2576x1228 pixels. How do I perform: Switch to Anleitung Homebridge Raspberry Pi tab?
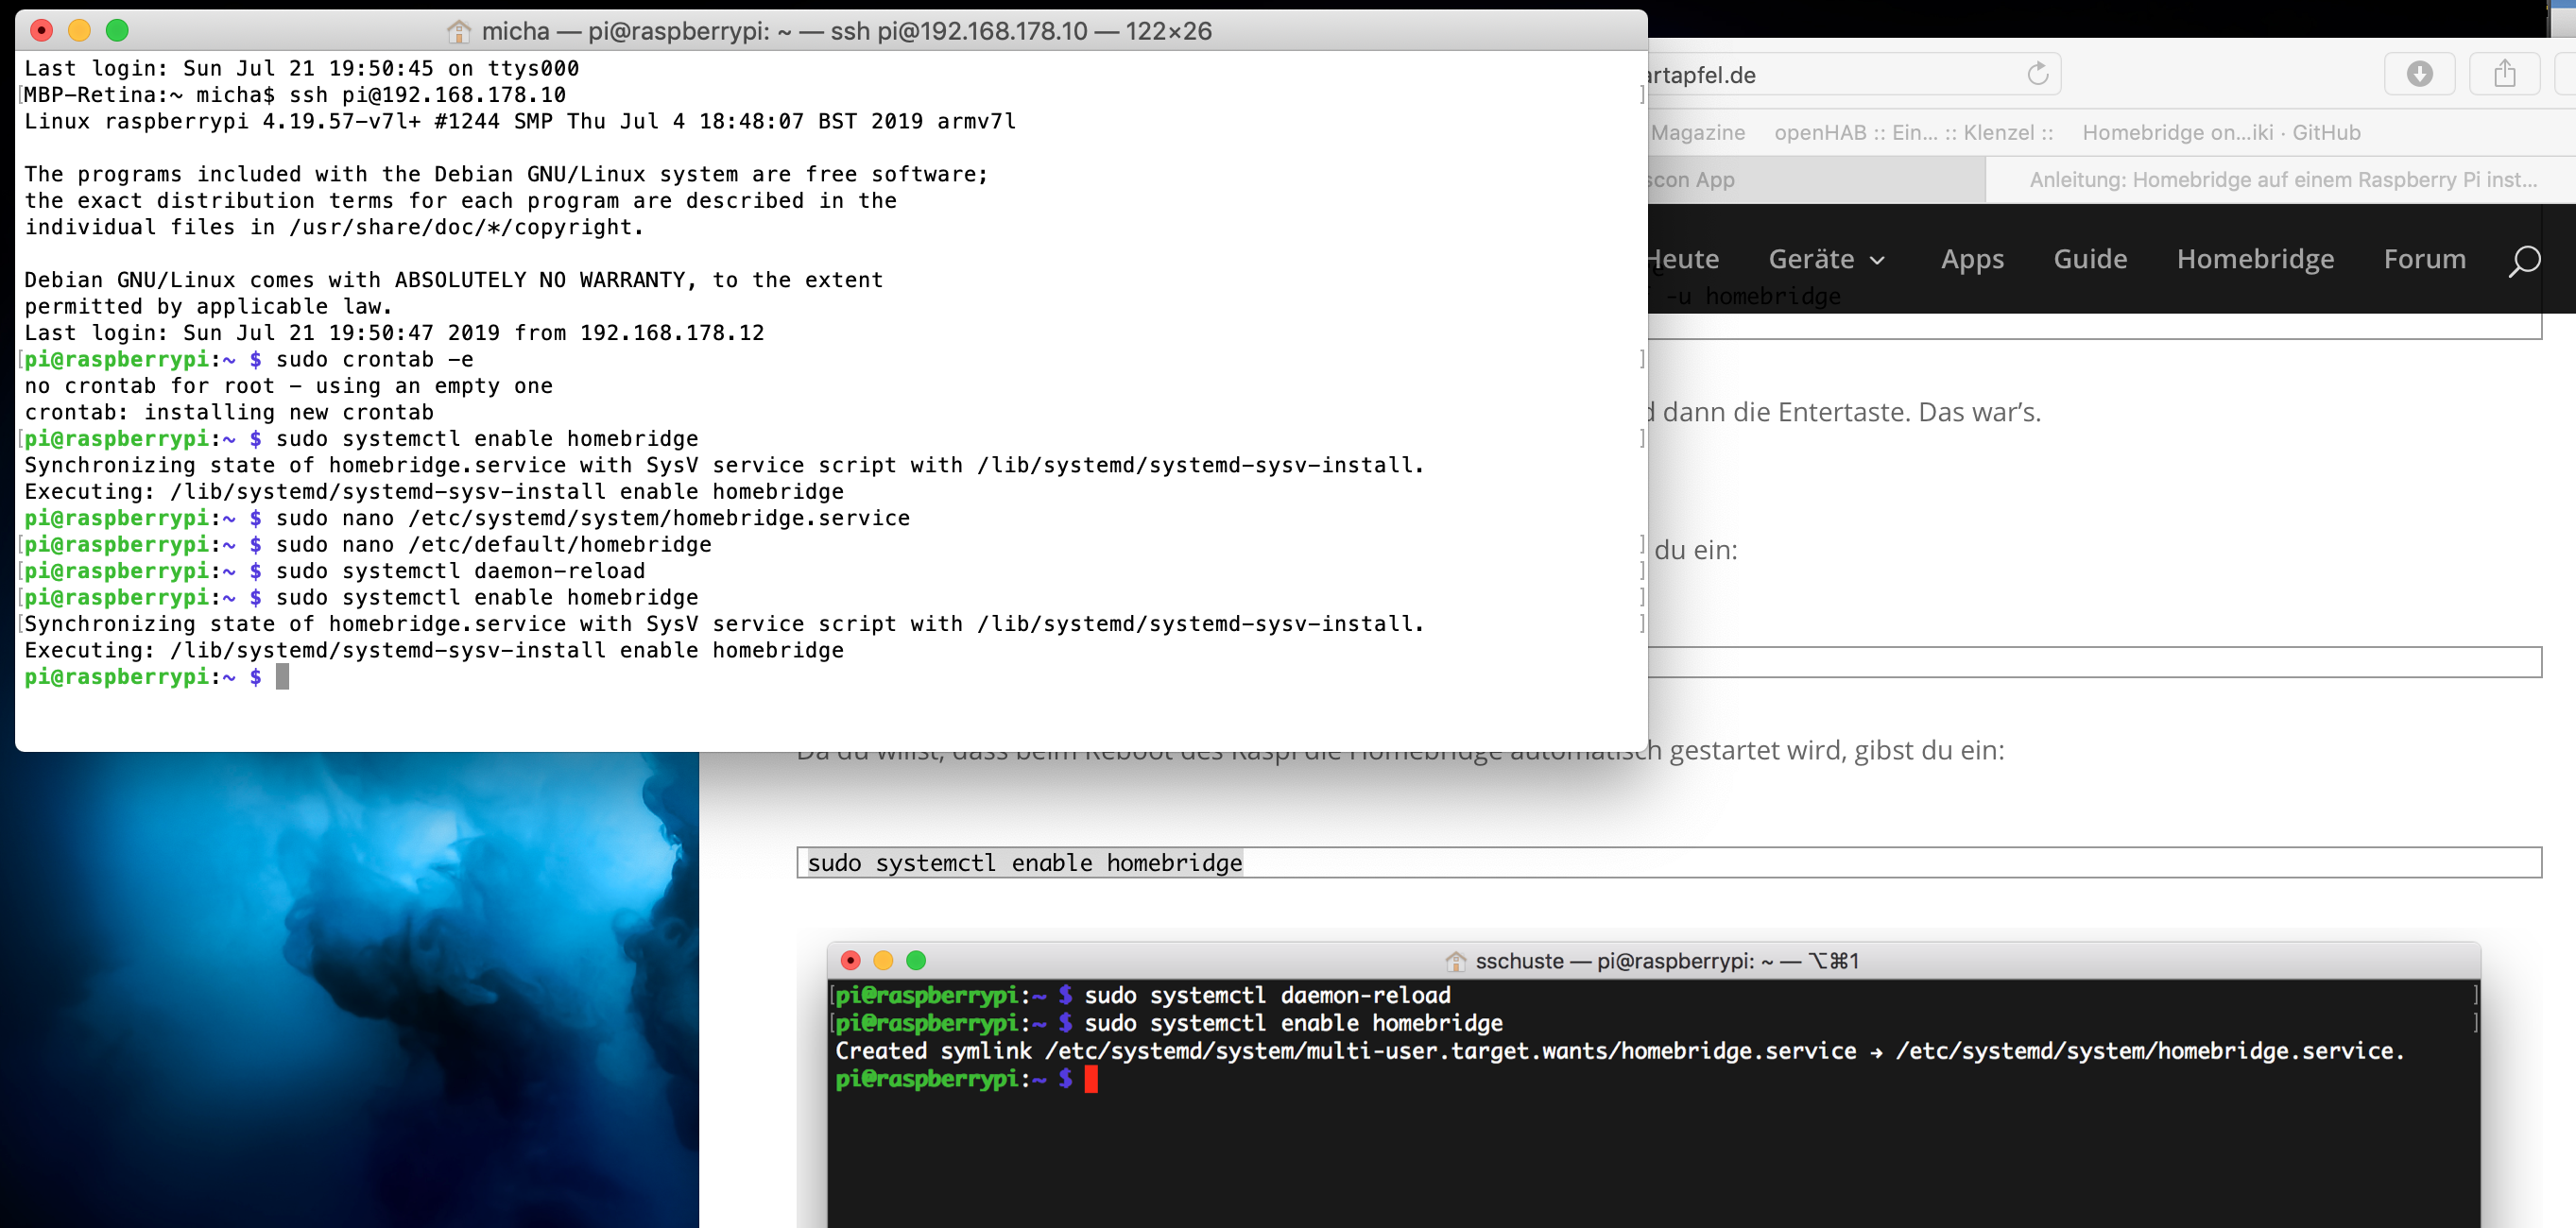pyautogui.click(x=2282, y=180)
